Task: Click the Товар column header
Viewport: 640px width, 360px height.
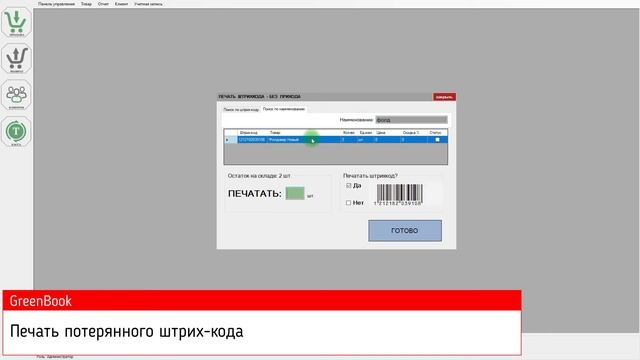Action: (304, 133)
